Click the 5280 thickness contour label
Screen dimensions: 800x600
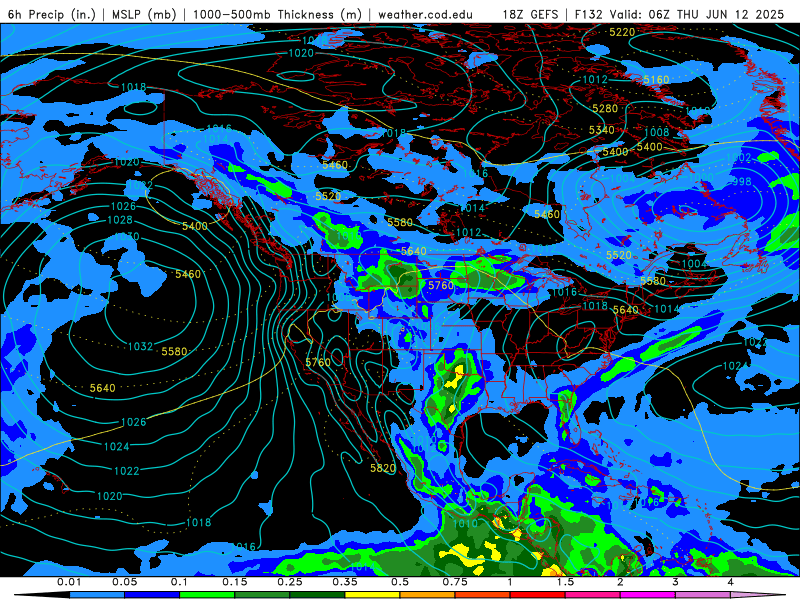tap(605, 108)
